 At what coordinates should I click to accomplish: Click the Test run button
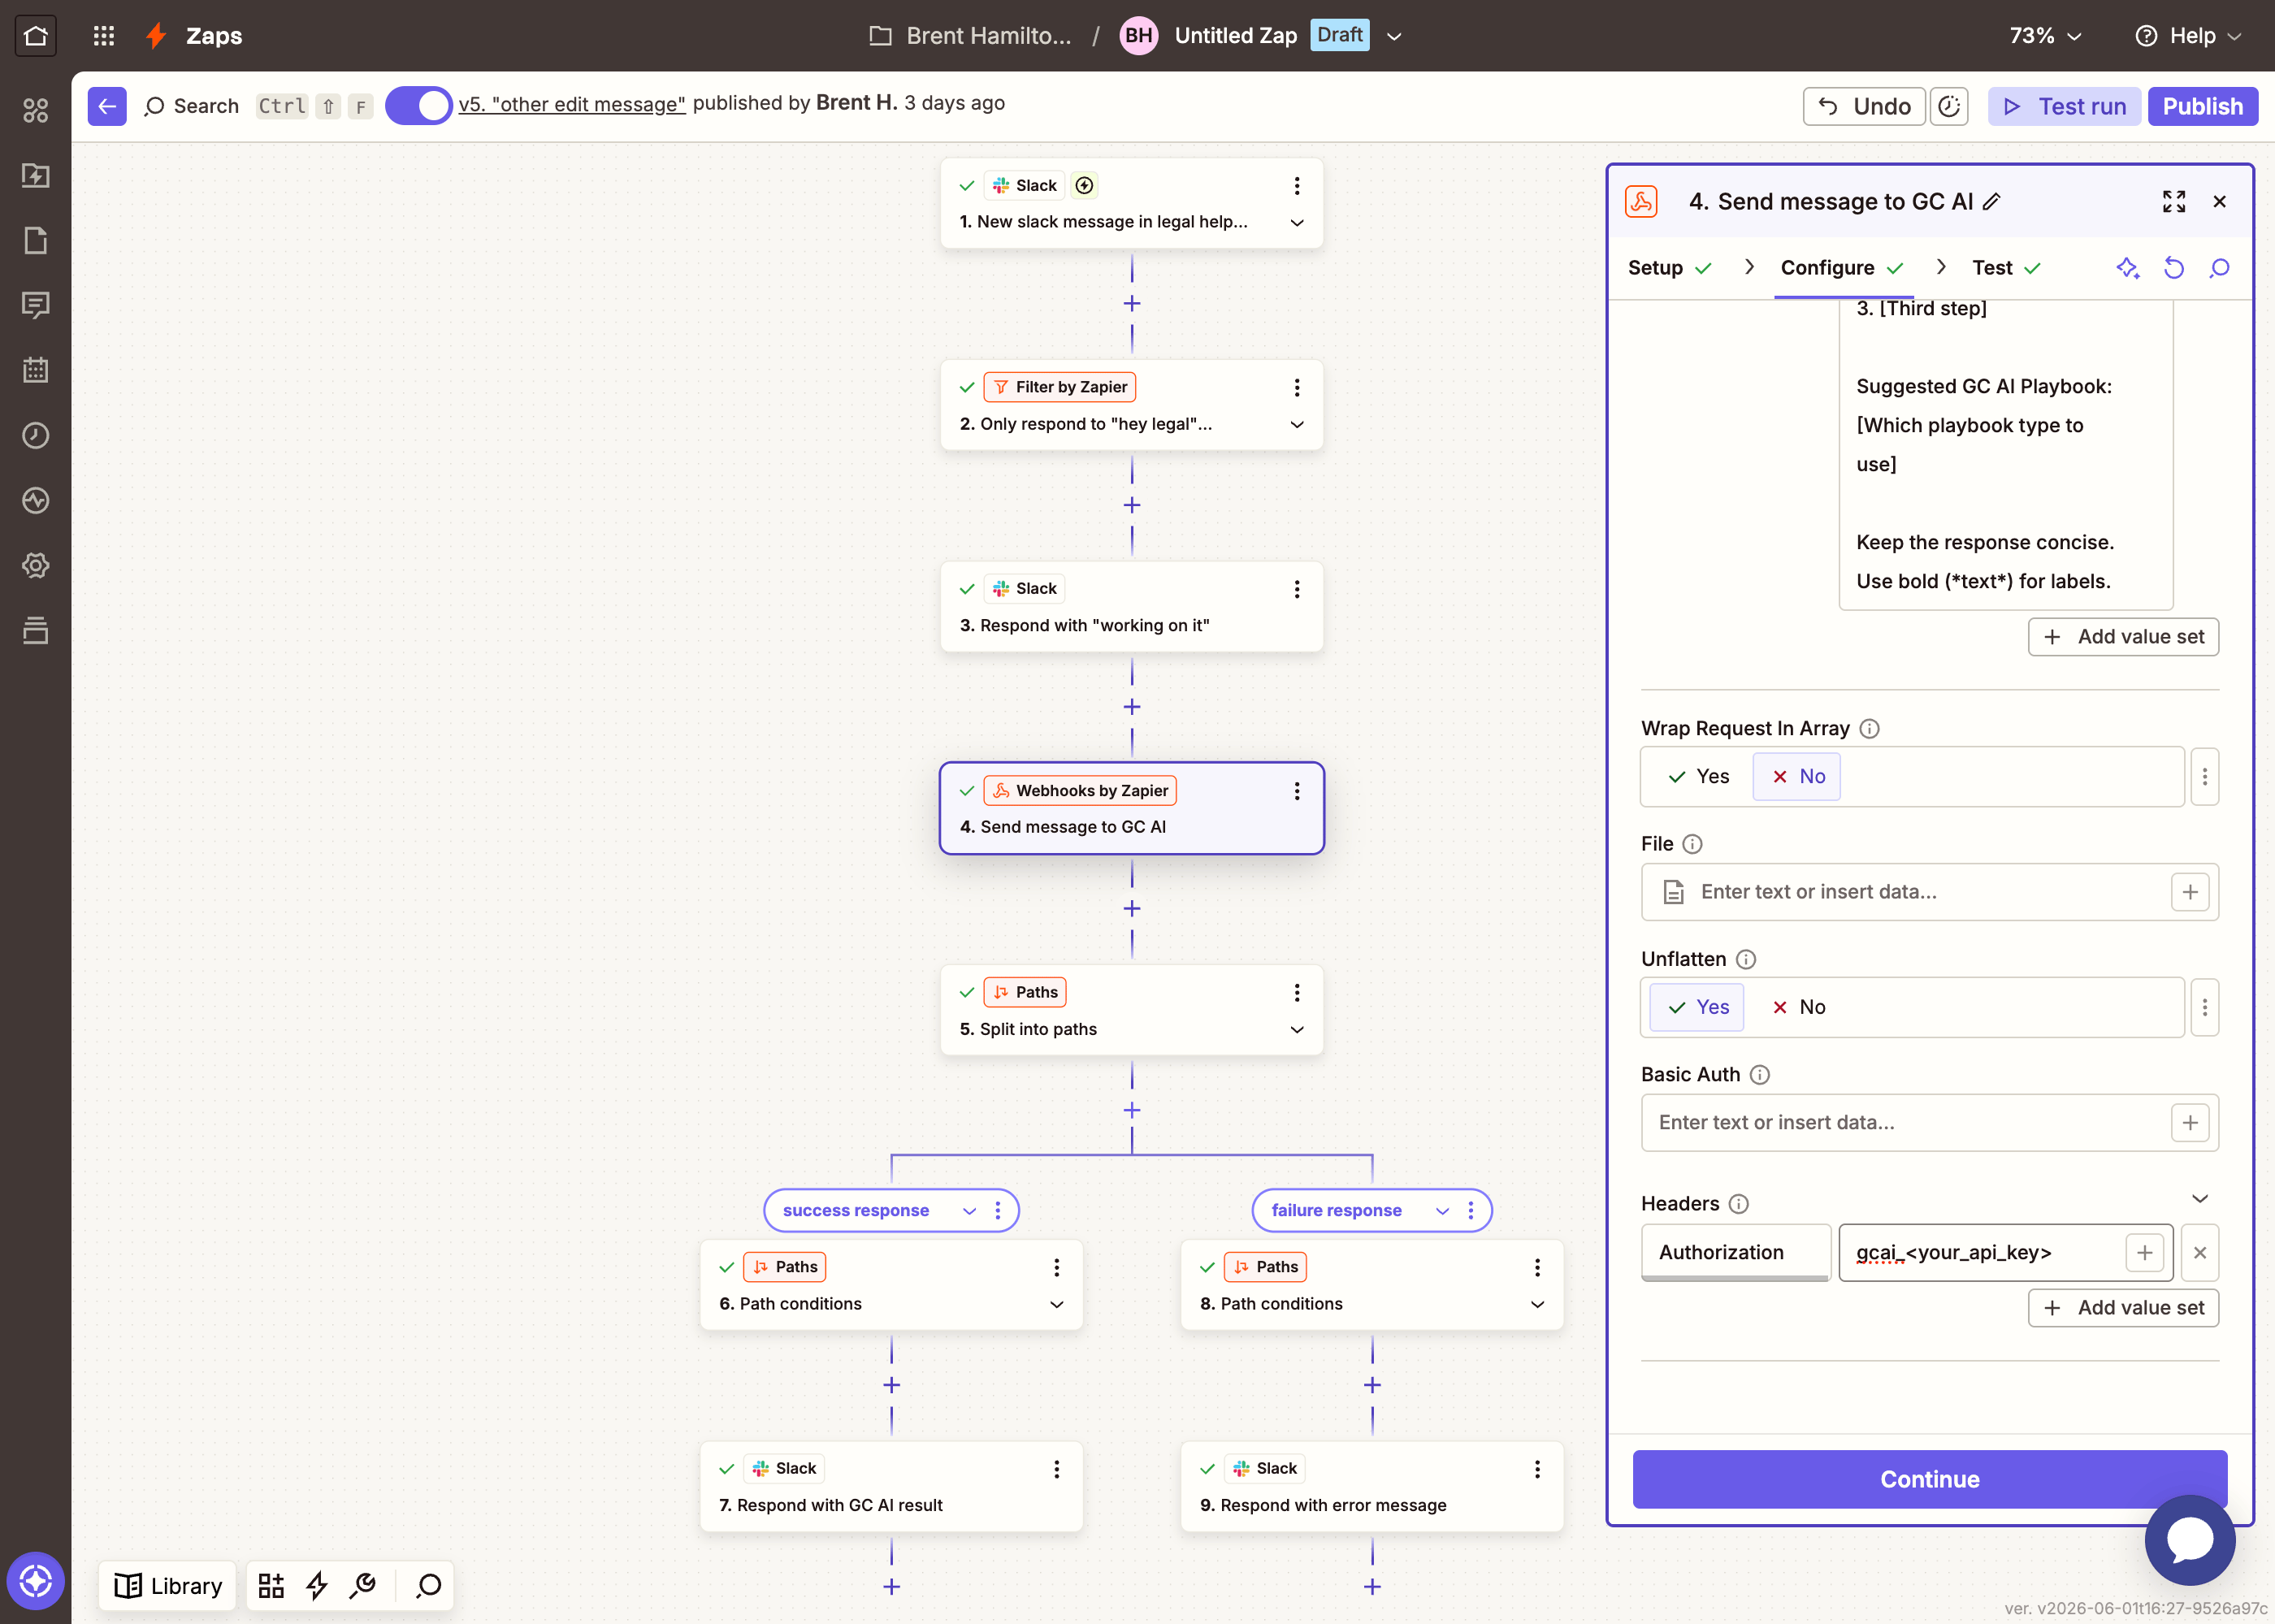2064,106
